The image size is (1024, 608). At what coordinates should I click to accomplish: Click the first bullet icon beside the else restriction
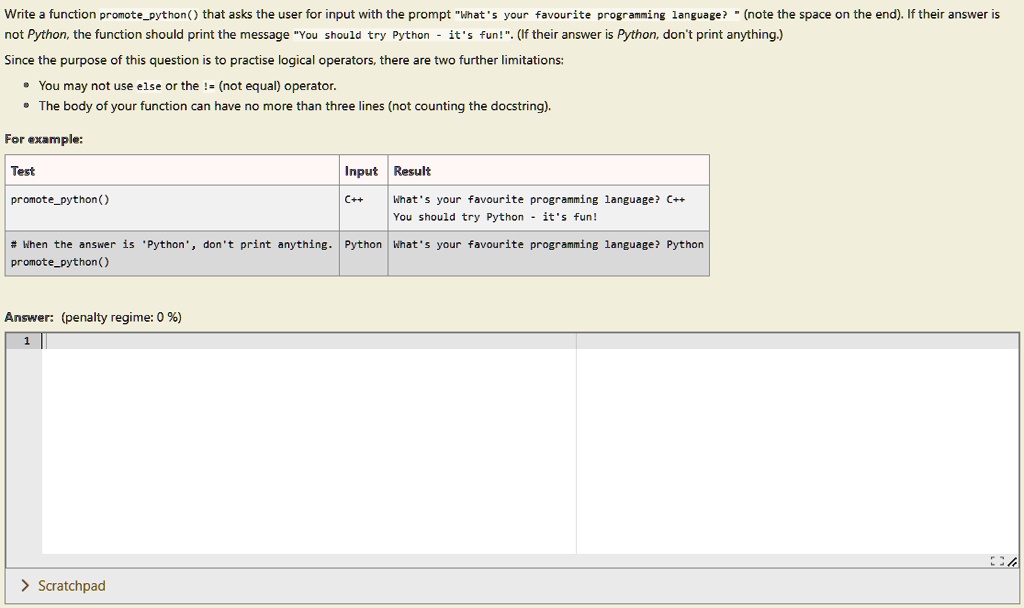tap(24, 86)
